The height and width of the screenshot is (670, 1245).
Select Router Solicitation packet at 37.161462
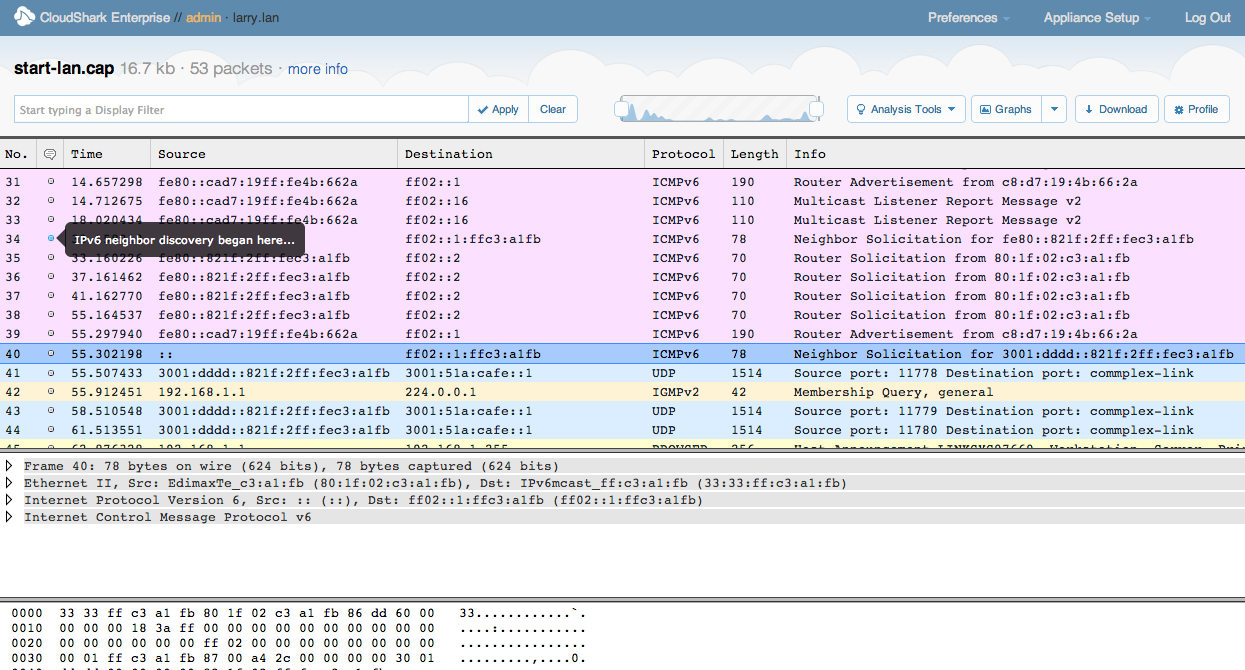pyautogui.click(x=622, y=277)
